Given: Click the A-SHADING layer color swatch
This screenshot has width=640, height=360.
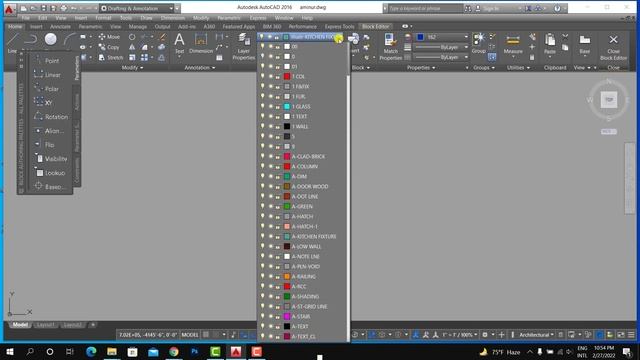Looking at the screenshot, I should tap(287, 296).
